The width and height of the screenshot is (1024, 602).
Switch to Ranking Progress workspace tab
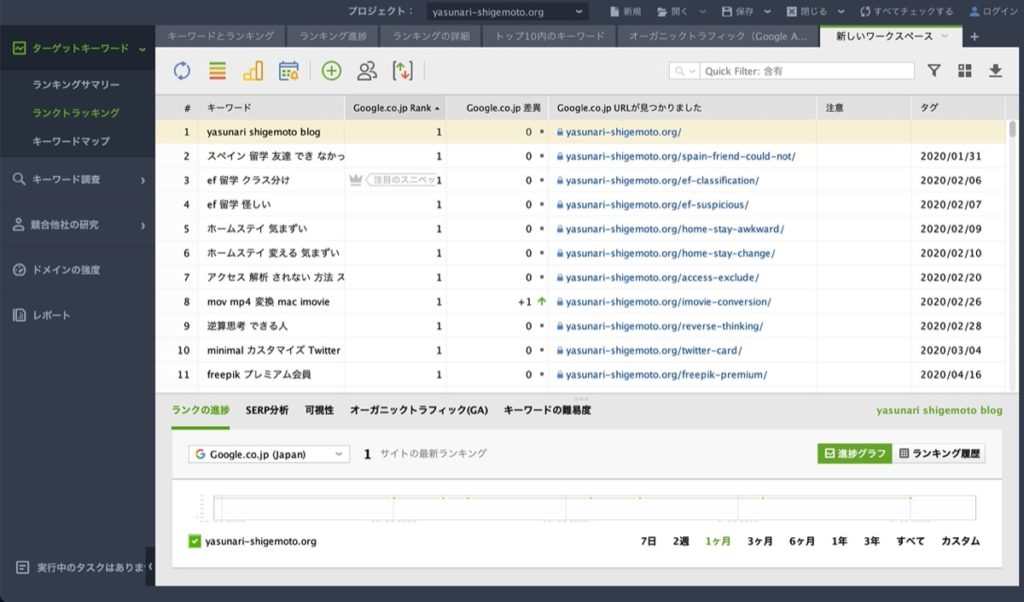coord(333,37)
